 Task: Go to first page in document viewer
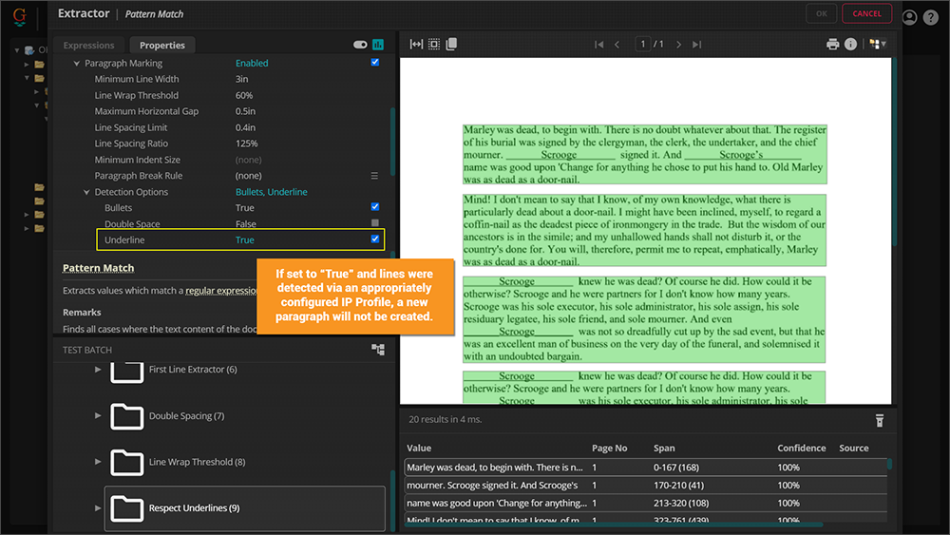599,44
